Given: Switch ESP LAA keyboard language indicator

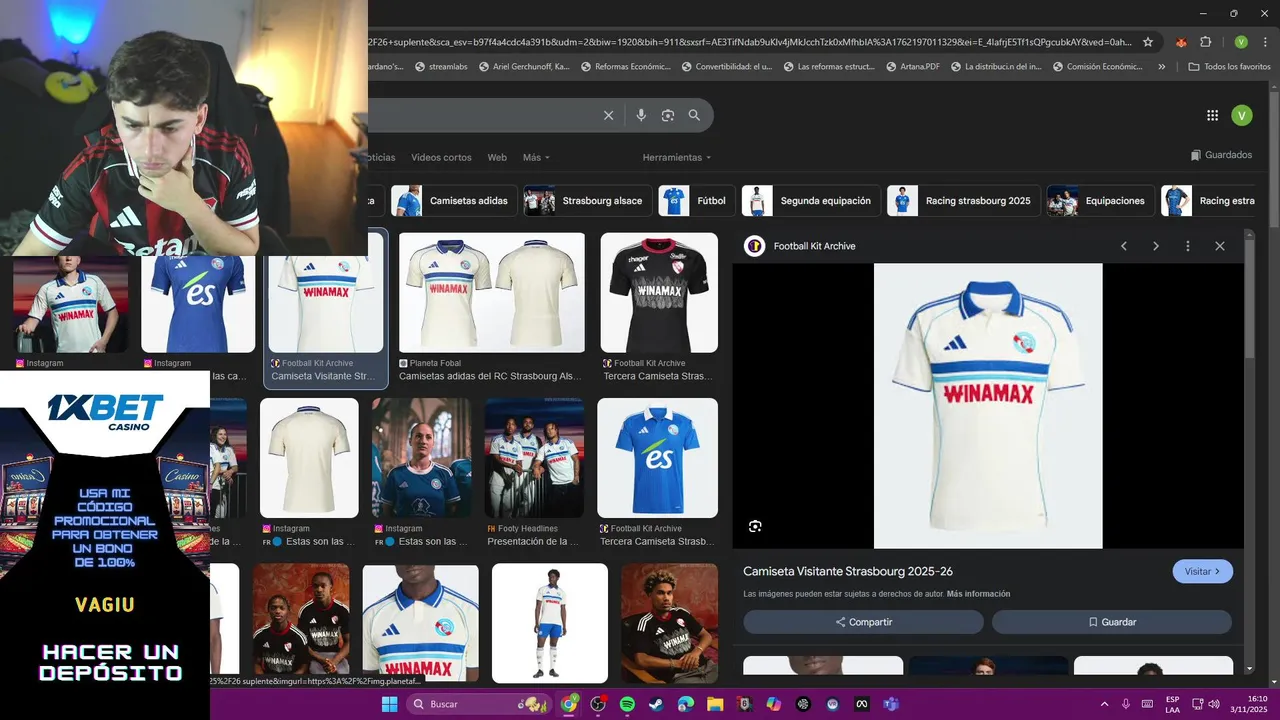Looking at the screenshot, I should coord(1172,704).
